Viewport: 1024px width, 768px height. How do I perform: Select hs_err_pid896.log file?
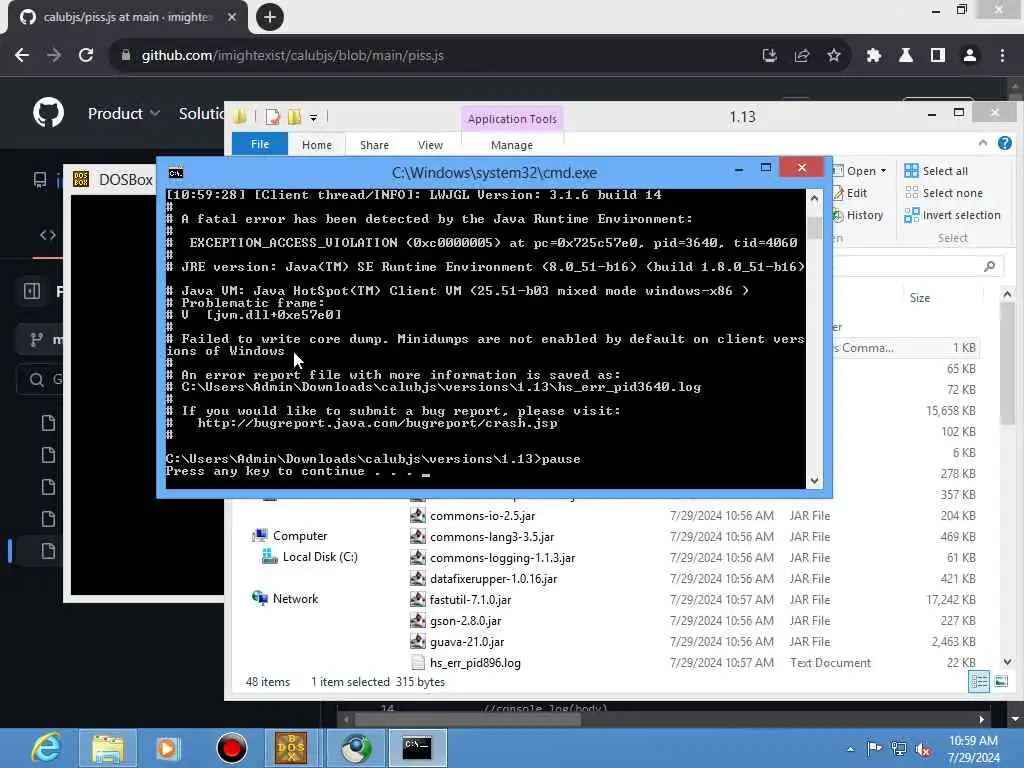click(475, 663)
